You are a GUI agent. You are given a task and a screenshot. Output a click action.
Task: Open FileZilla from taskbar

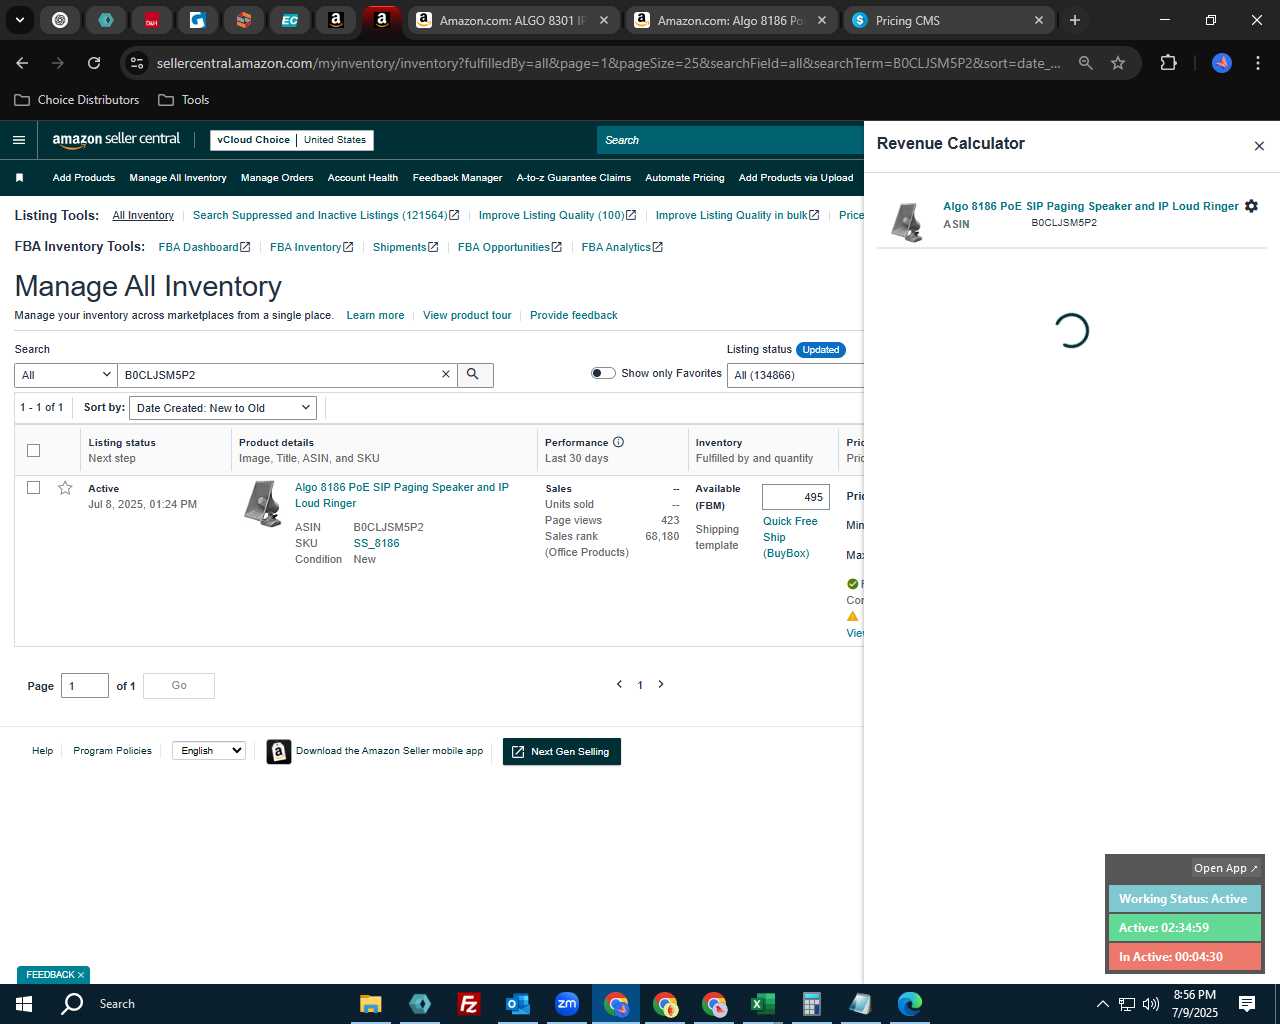coord(468,1004)
